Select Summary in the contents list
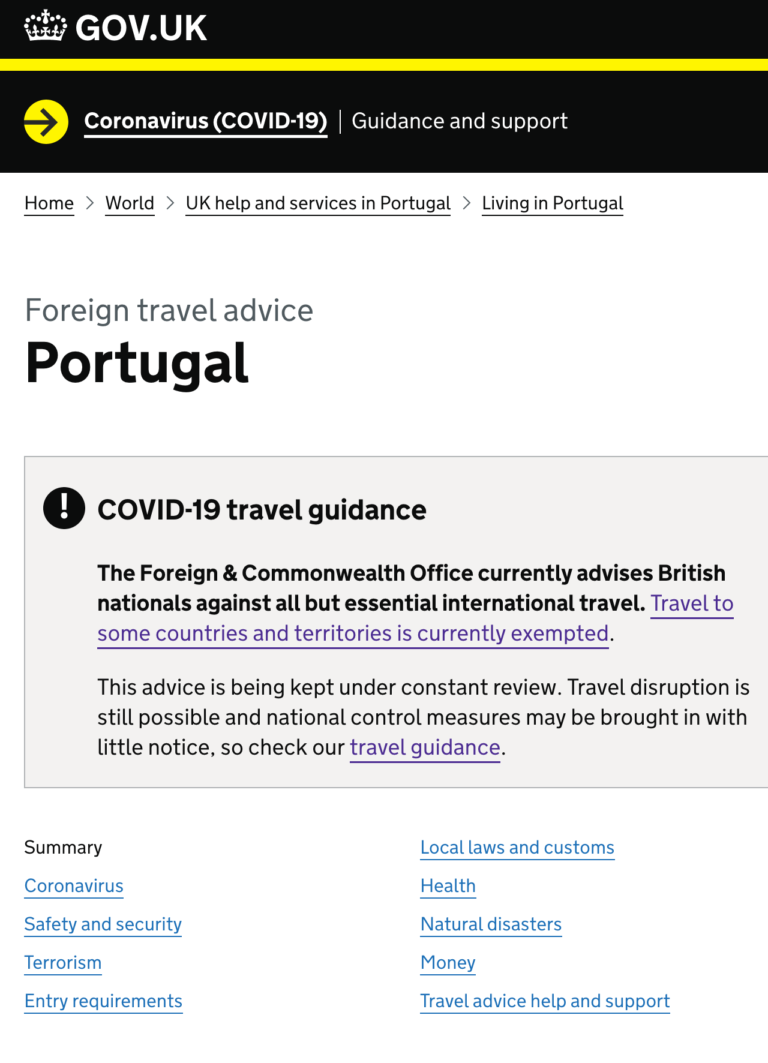768x1063 pixels. (63, 847)
